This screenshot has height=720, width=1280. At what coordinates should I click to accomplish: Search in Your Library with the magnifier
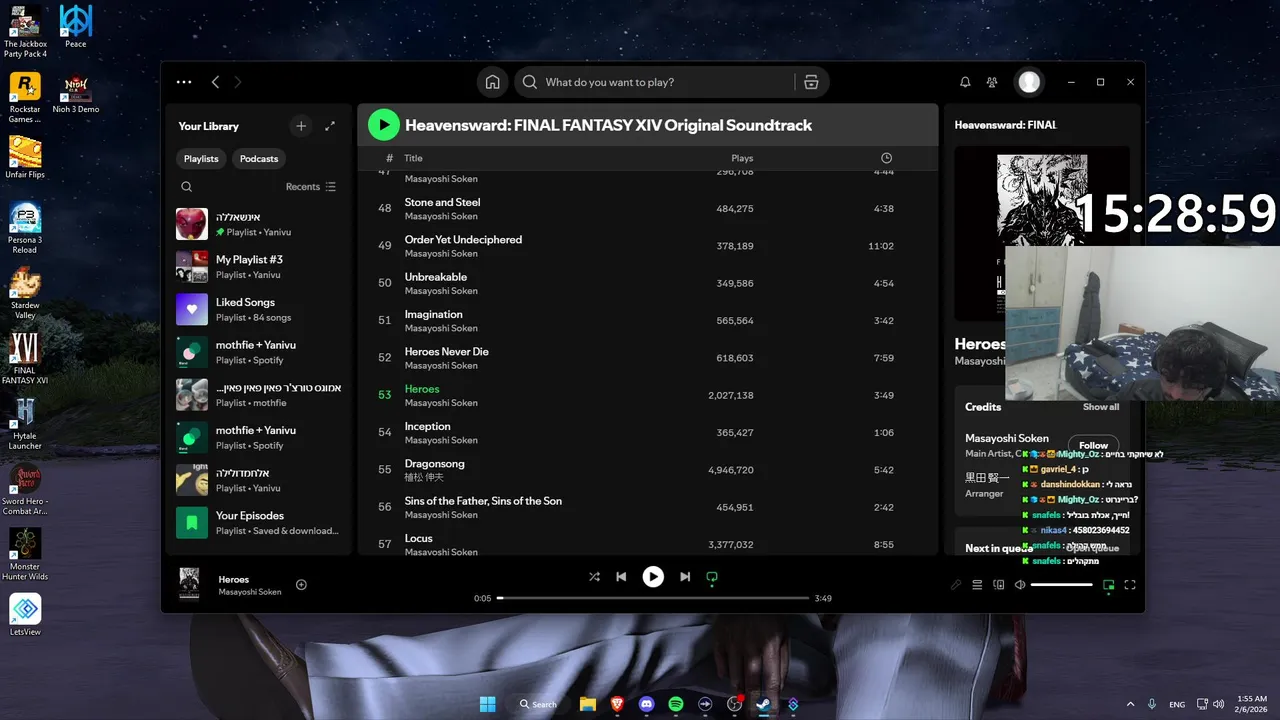point(187,187)
